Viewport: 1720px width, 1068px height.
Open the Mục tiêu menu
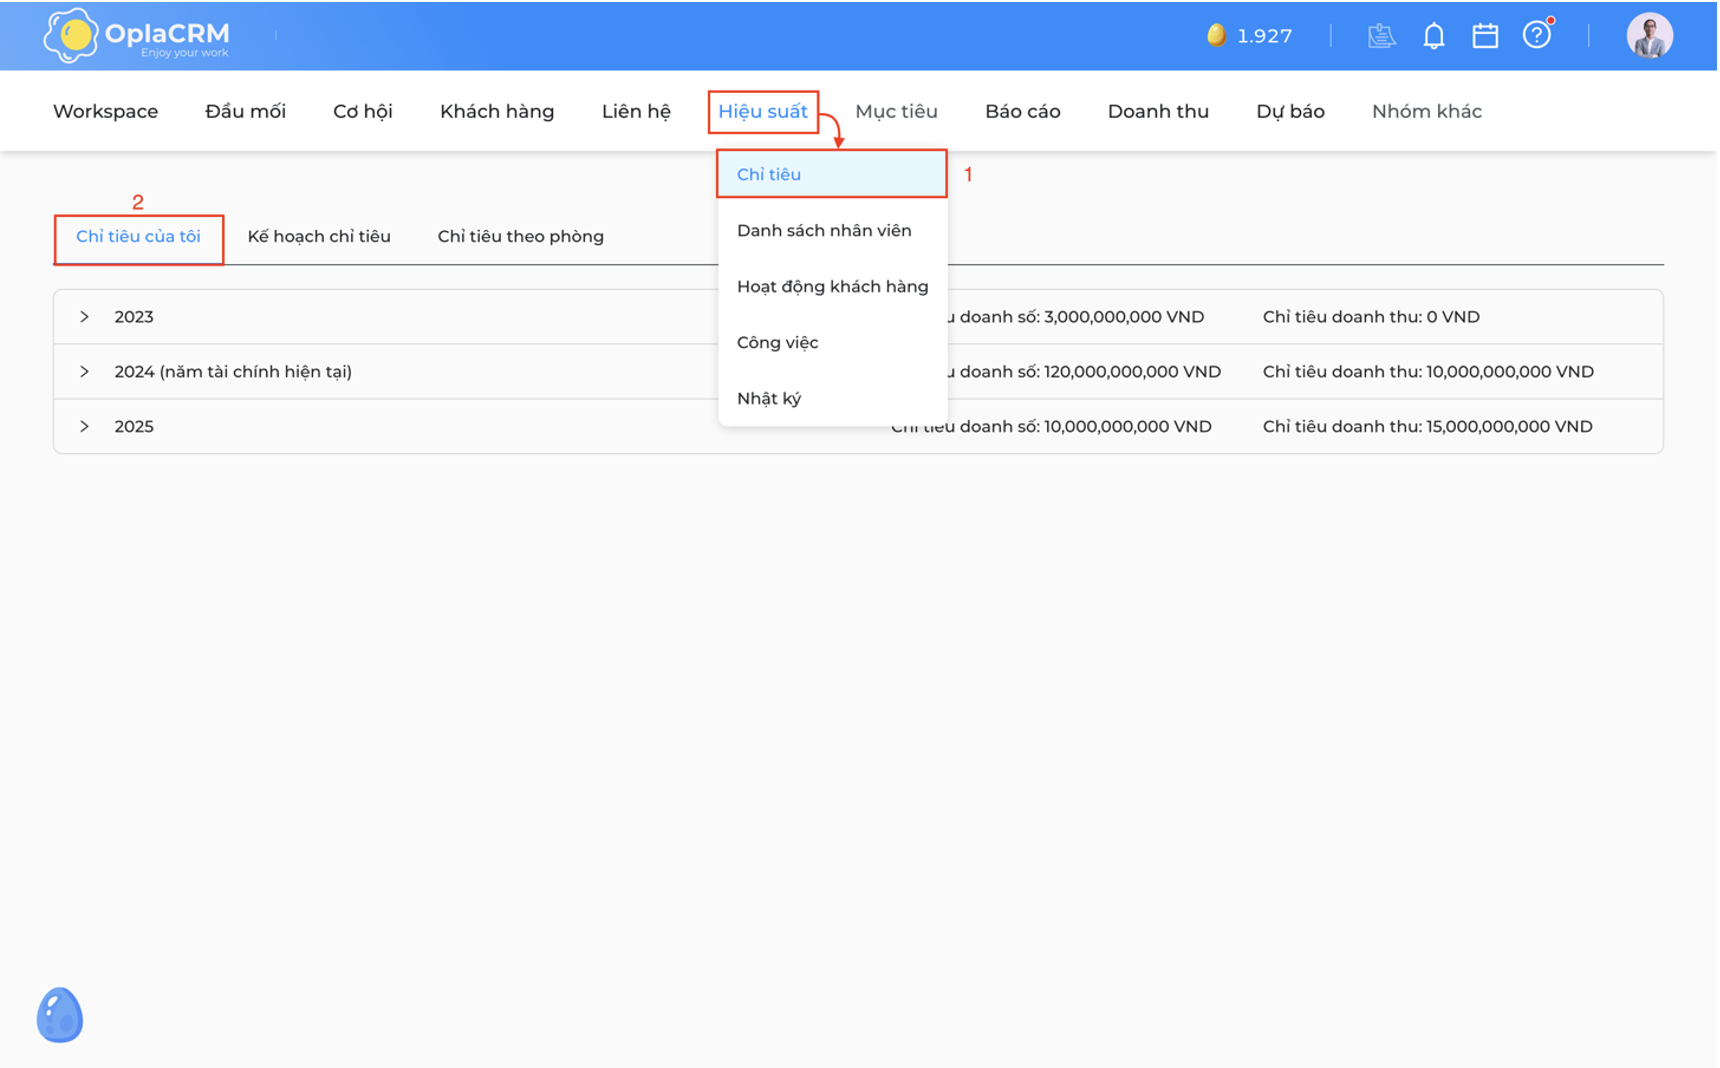tap(896, 111)
